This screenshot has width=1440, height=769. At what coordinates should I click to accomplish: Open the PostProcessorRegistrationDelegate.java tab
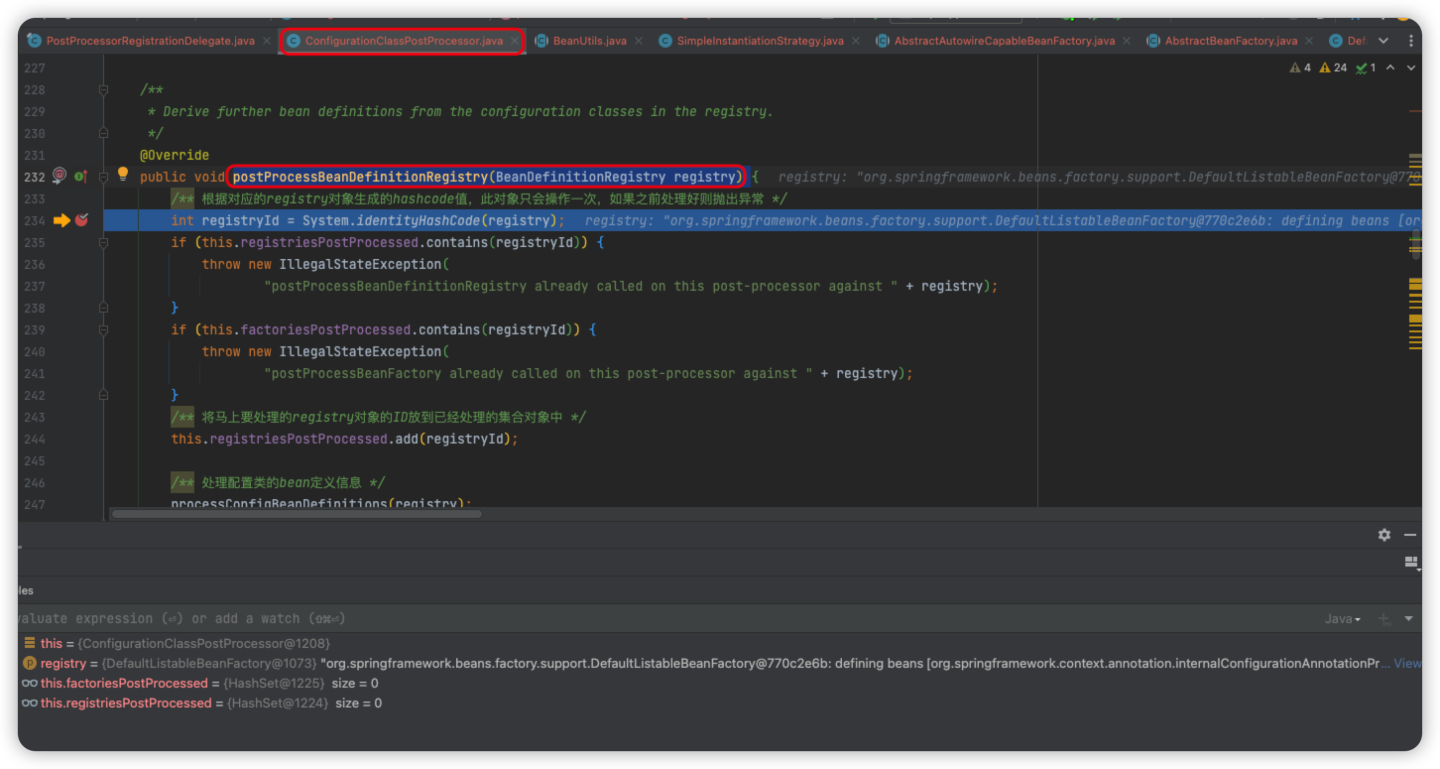[x=150, y=41]
